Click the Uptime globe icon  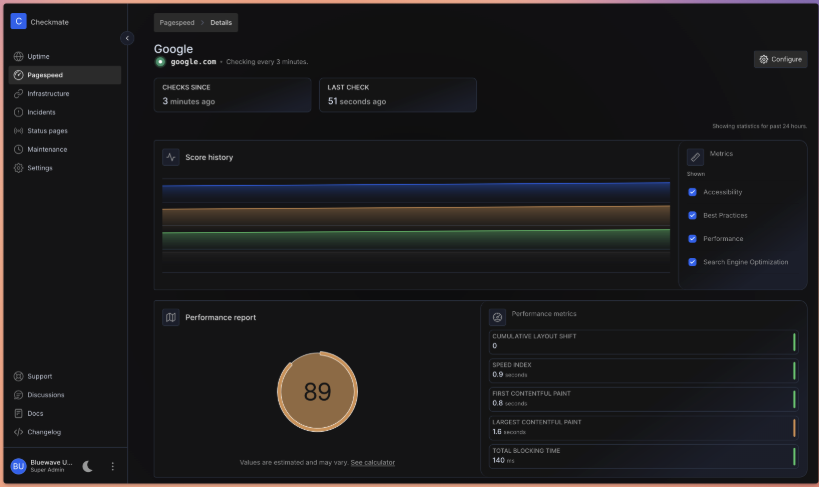[x=18, y=56]
